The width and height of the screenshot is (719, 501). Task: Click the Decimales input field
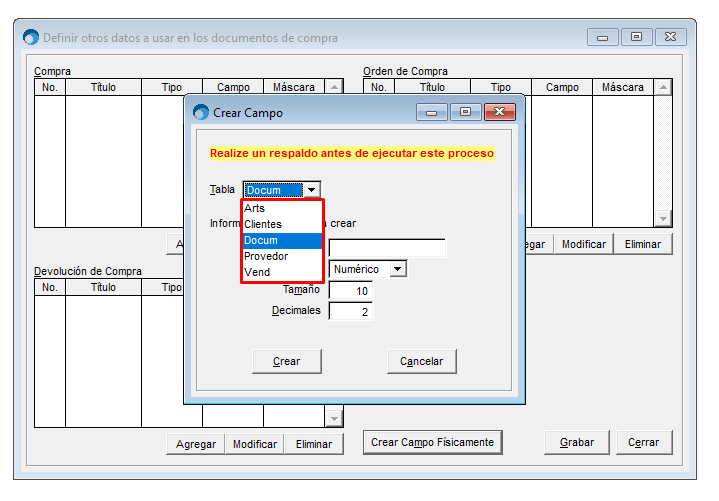click(x=351, y=312)
